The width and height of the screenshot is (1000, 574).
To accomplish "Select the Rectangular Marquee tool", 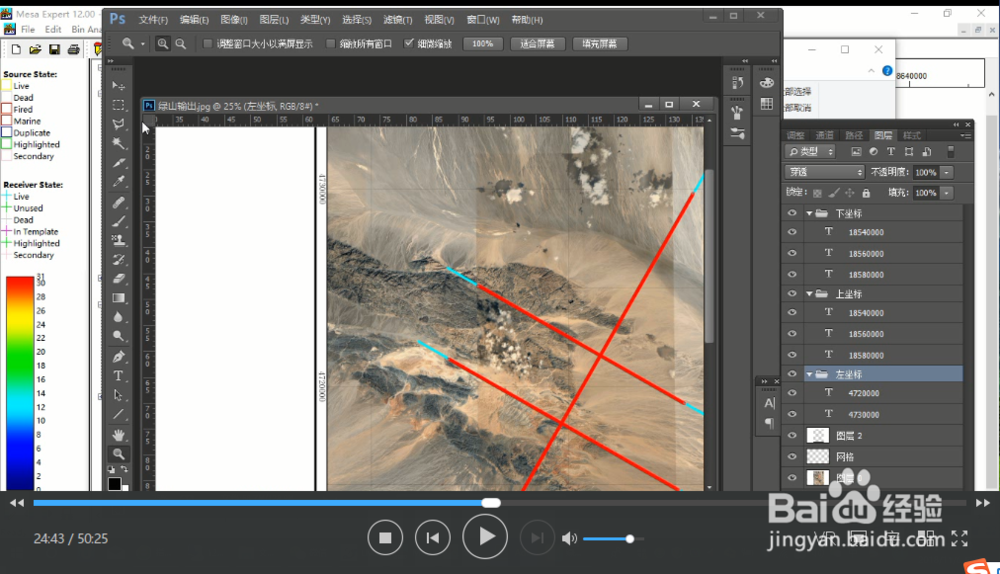I will (x=119, y=105).
